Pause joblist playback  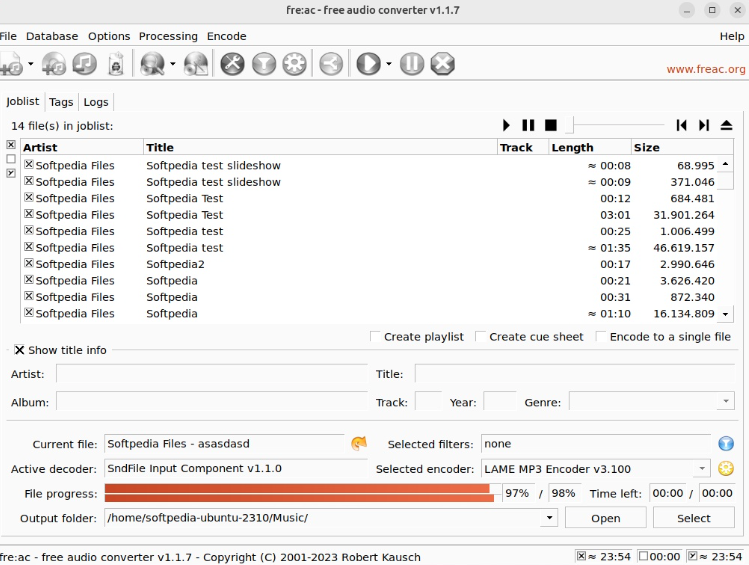[528, 125]
